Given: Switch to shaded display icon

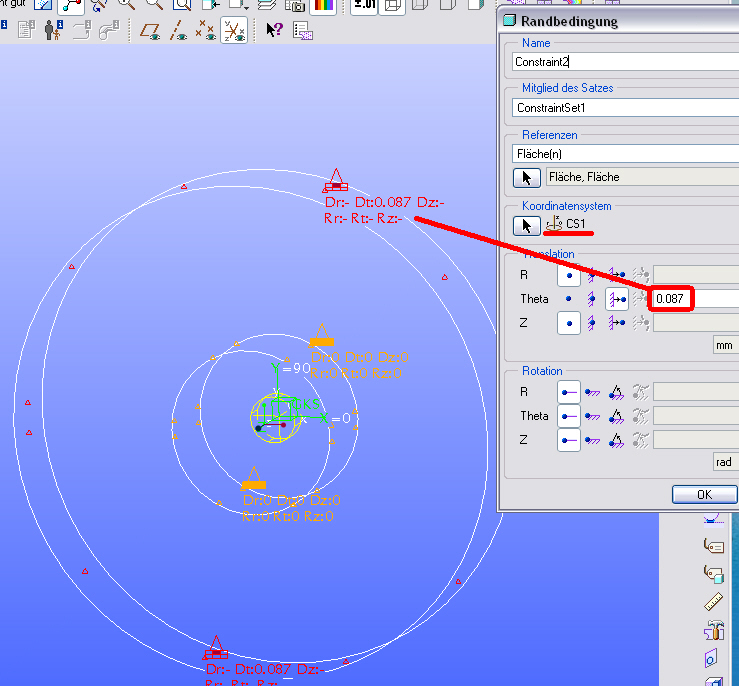Looking at the screenshot, I should point(476,5).
